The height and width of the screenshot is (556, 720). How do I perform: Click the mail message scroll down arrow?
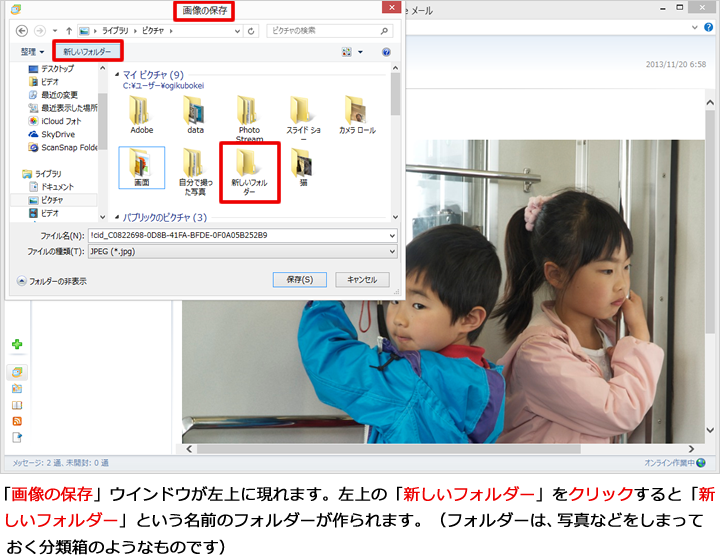point(710,431)
